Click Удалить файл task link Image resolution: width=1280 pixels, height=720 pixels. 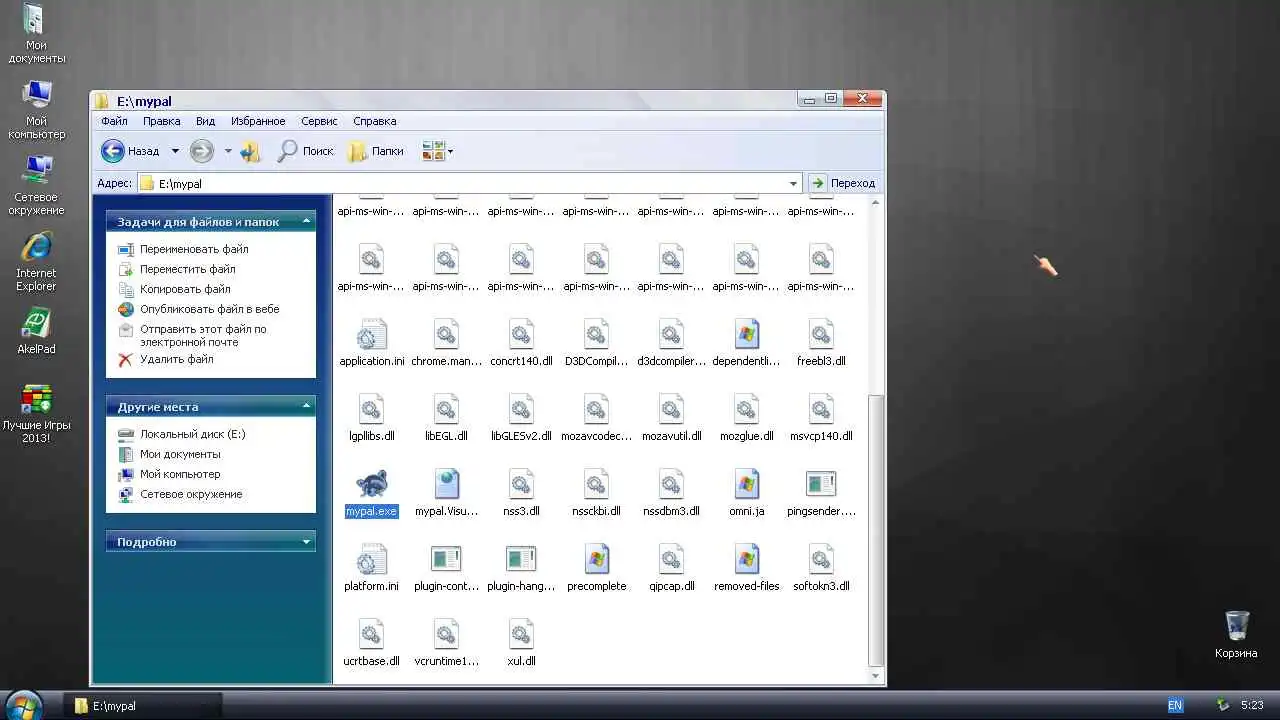click(176, 359)
